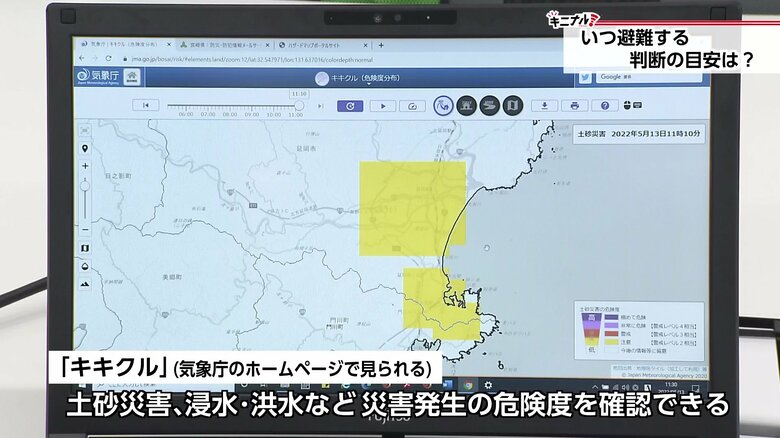Click the 土砂災害 2022年5月13日11時10分 label
This screenshot has height=438, width=780.
coord(639,134)
